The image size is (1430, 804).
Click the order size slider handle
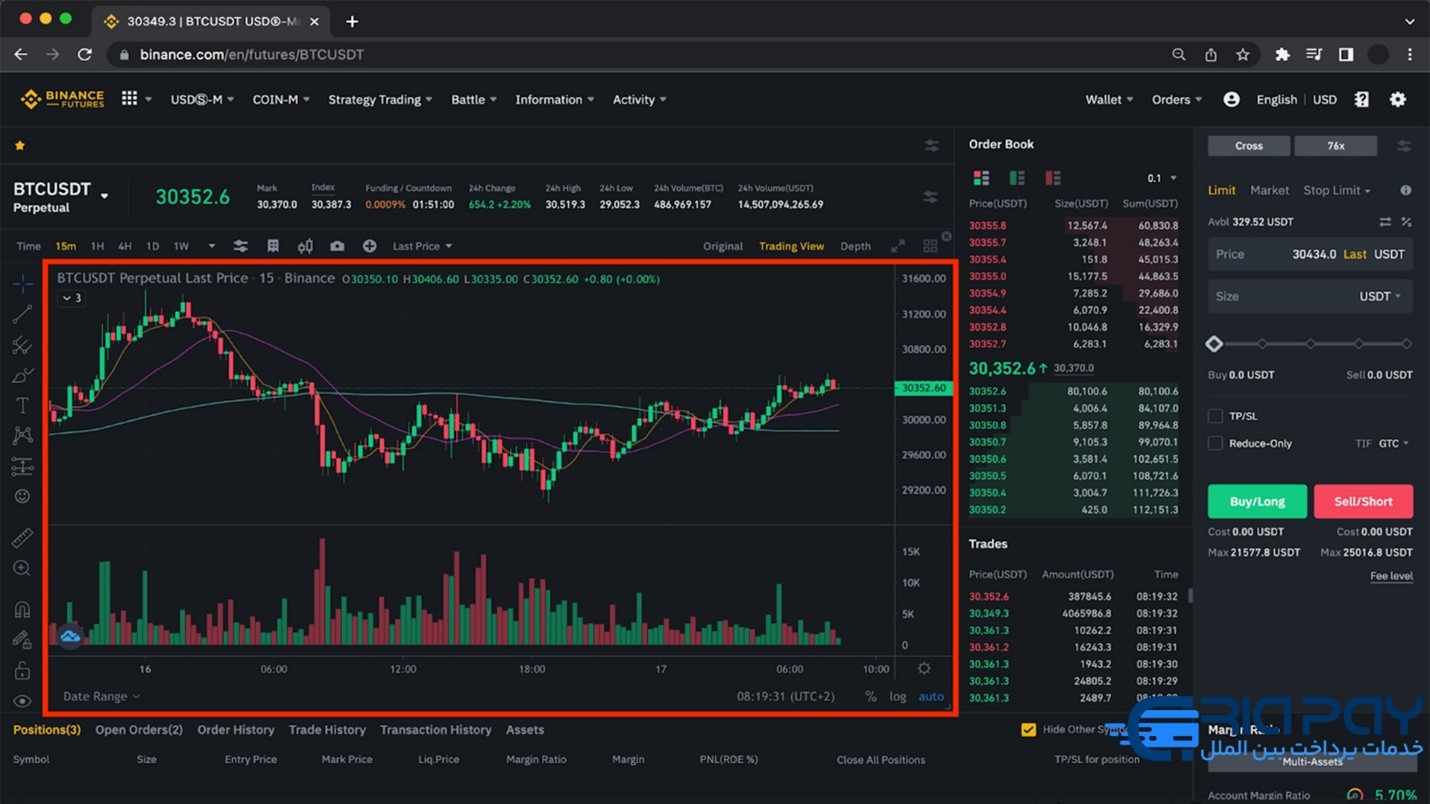pyautogui.click(x=1214, y=344)
